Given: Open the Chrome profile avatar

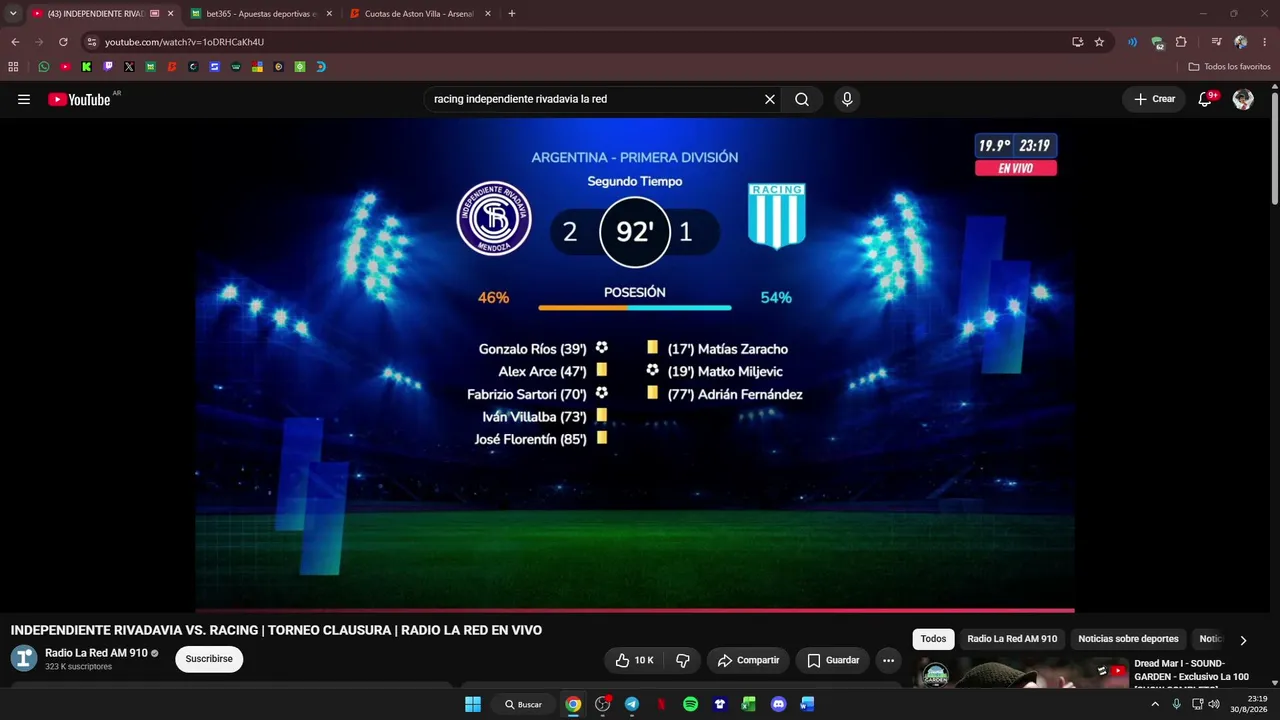Looking at the screenshot, I should [1241, 42].
